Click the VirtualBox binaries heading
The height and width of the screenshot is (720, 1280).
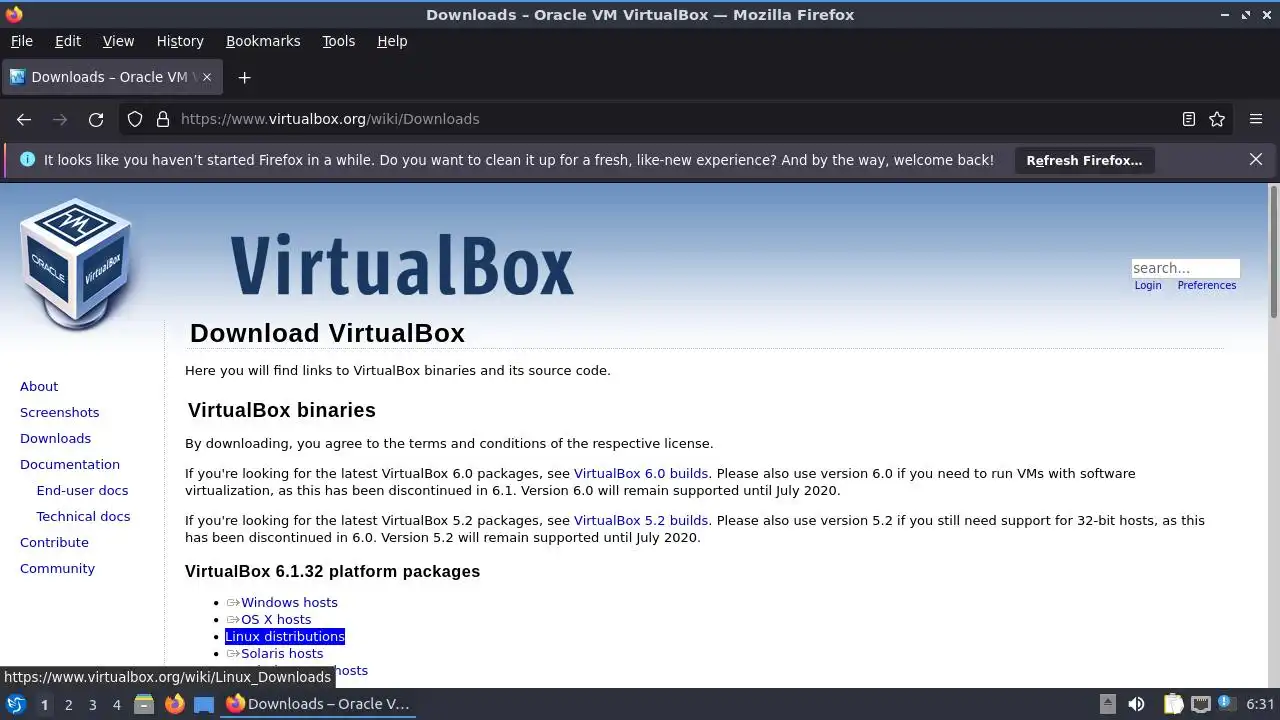coord(282,410)
